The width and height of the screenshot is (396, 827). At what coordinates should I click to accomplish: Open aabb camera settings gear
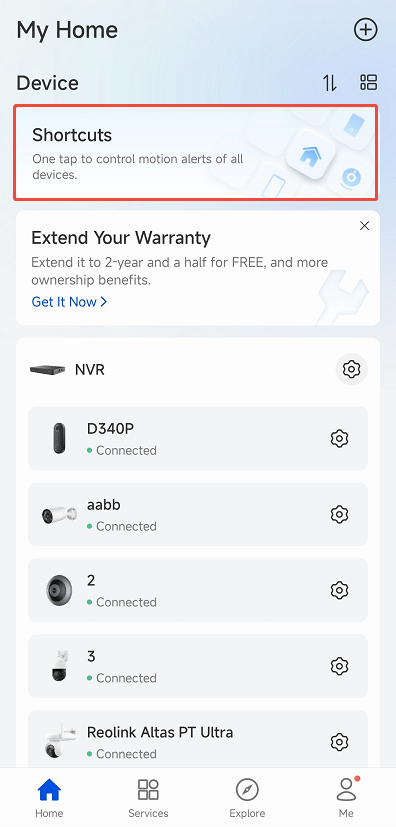(339, 514)
